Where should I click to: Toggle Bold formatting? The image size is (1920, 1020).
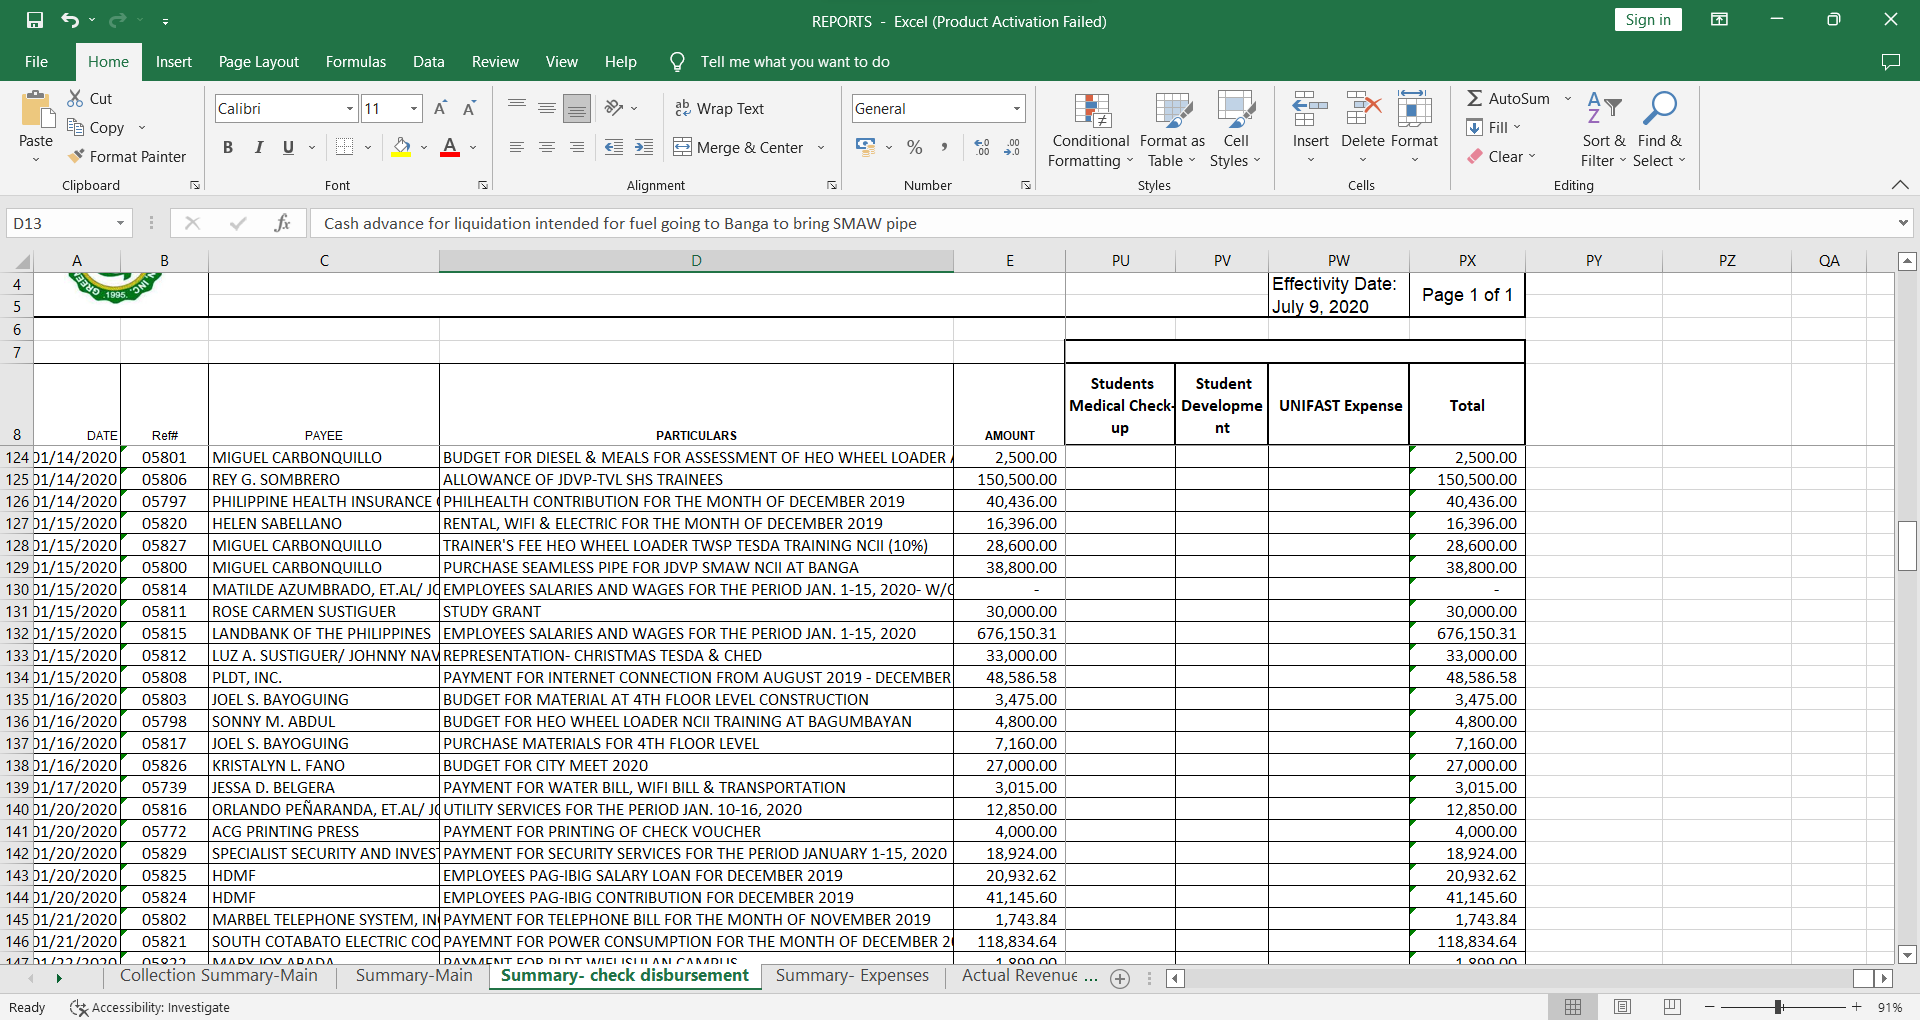point(228,147)
